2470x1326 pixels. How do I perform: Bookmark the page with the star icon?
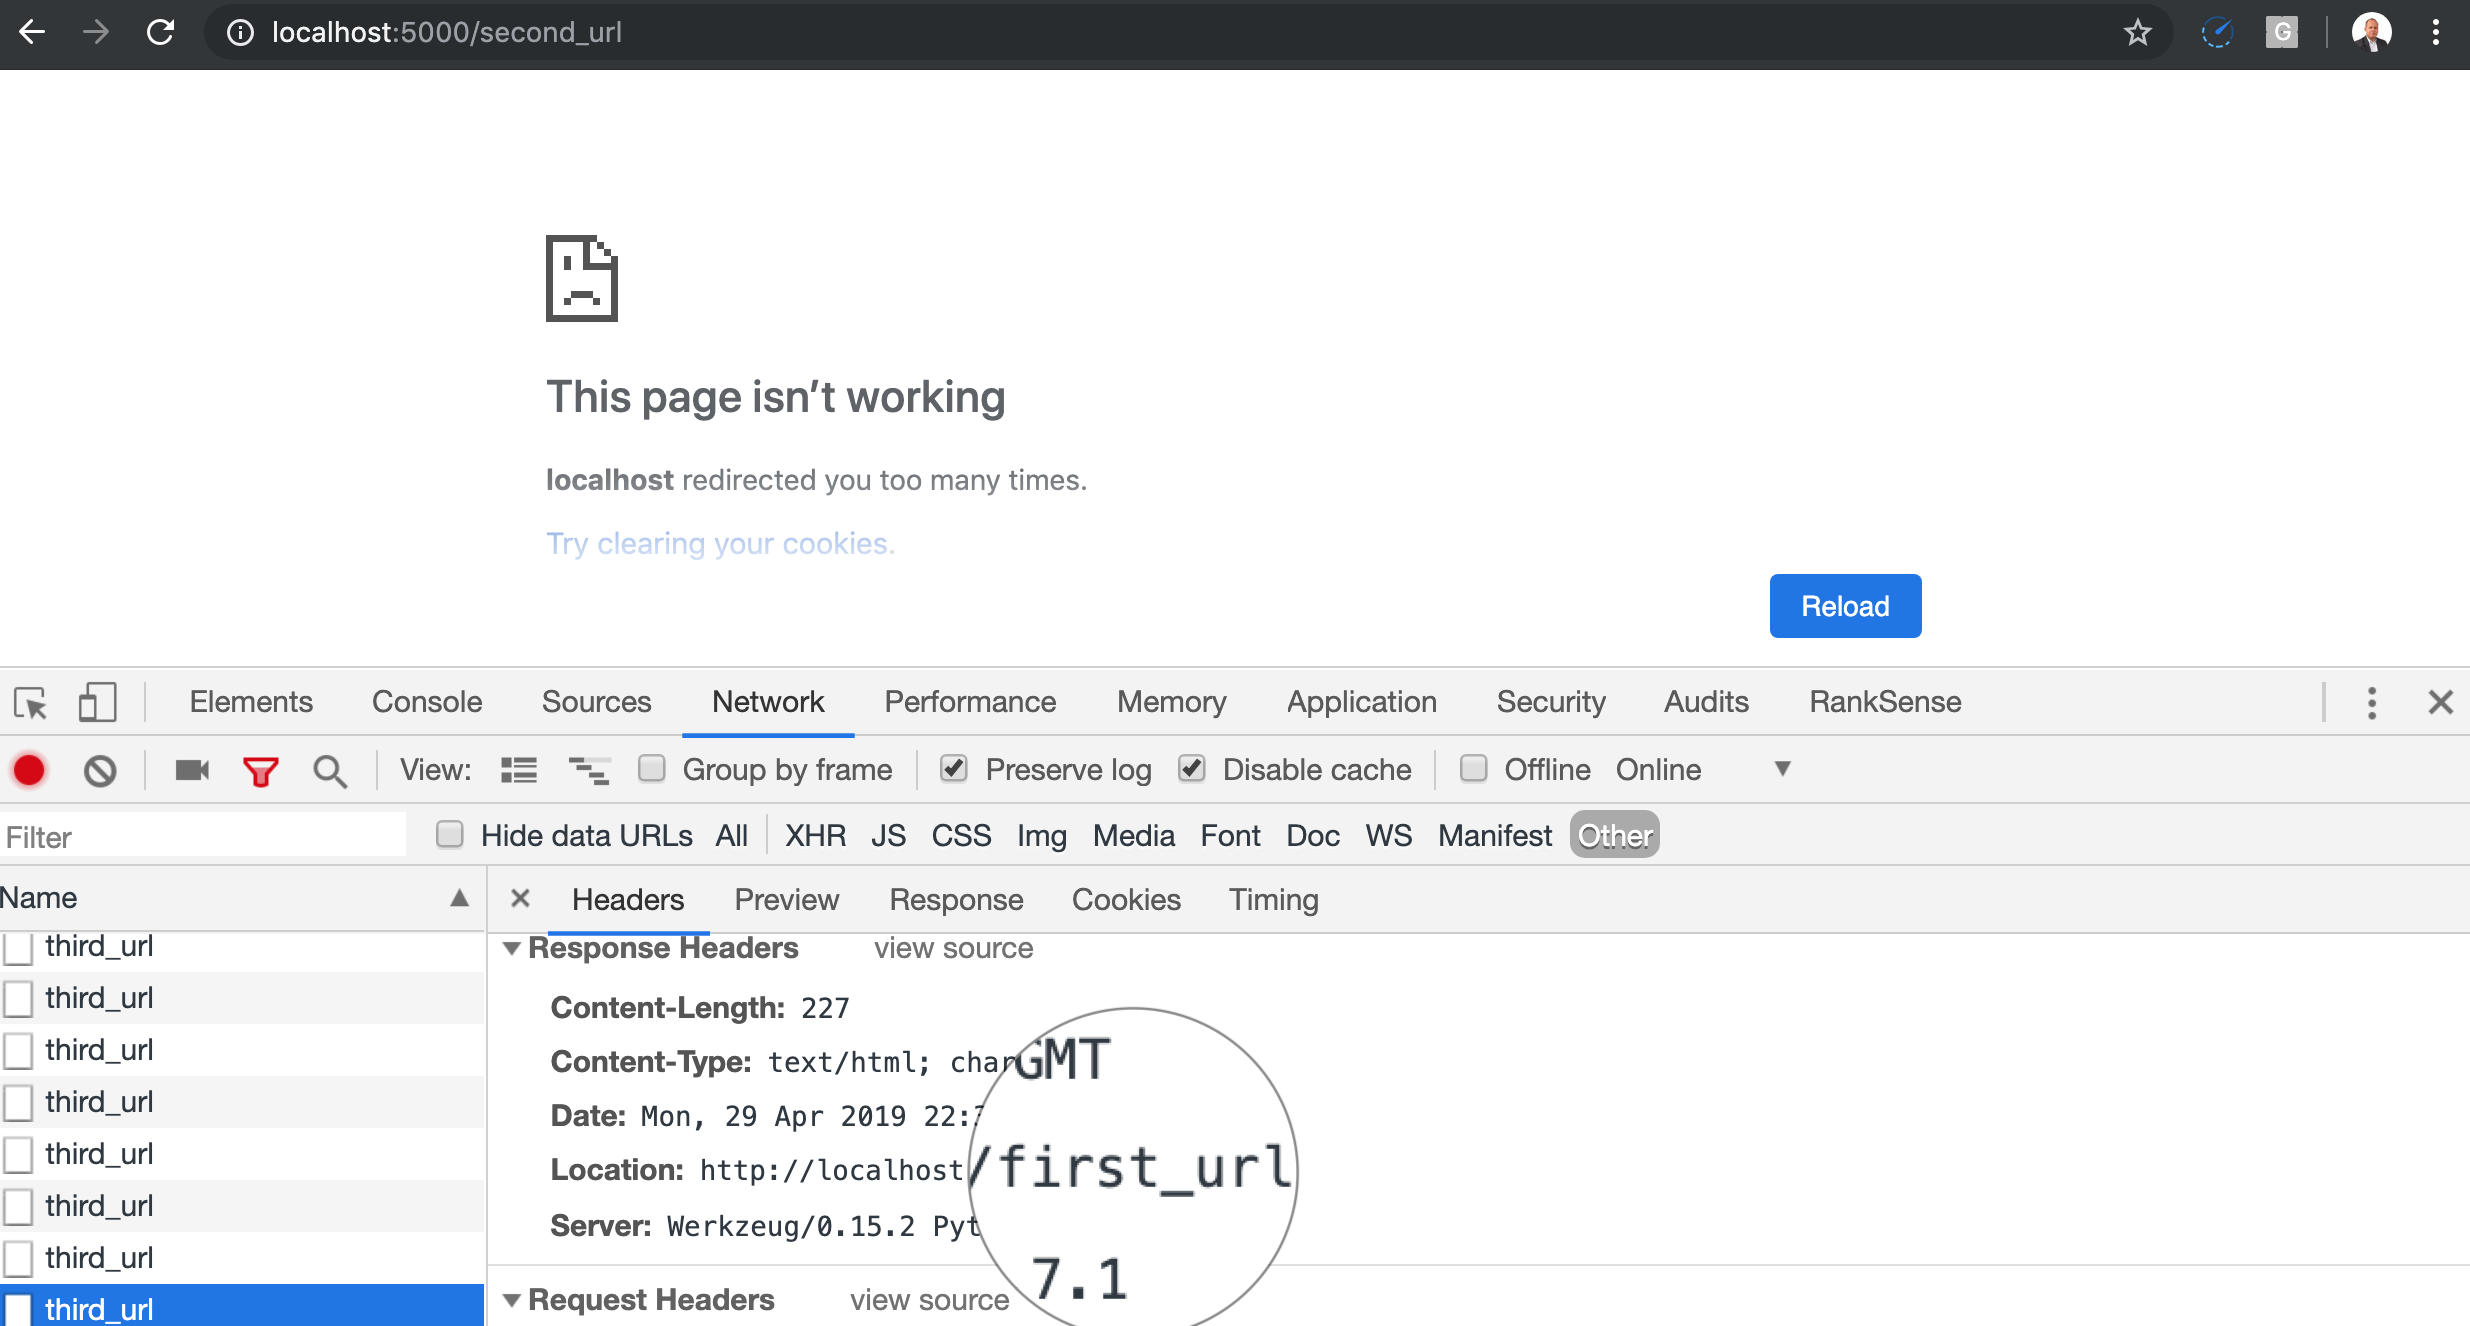click(2137, 32)
